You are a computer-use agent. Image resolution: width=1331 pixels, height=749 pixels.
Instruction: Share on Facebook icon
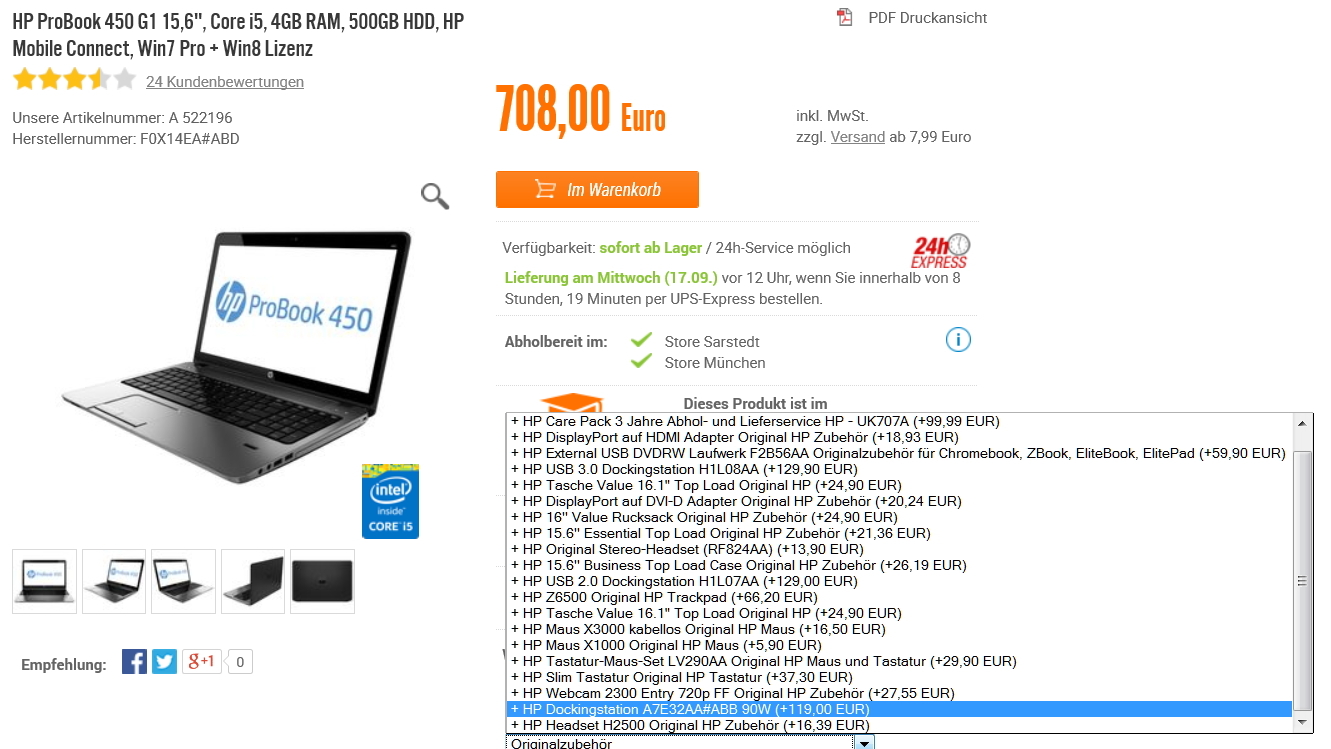pos(134,661)
